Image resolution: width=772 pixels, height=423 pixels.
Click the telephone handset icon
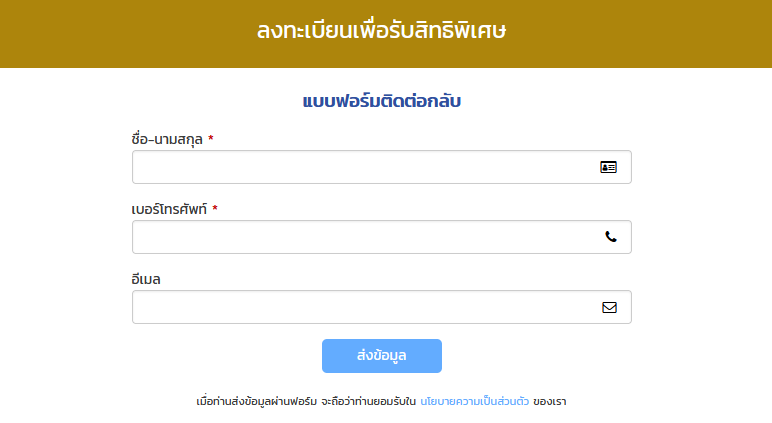(x=611, y=237)
